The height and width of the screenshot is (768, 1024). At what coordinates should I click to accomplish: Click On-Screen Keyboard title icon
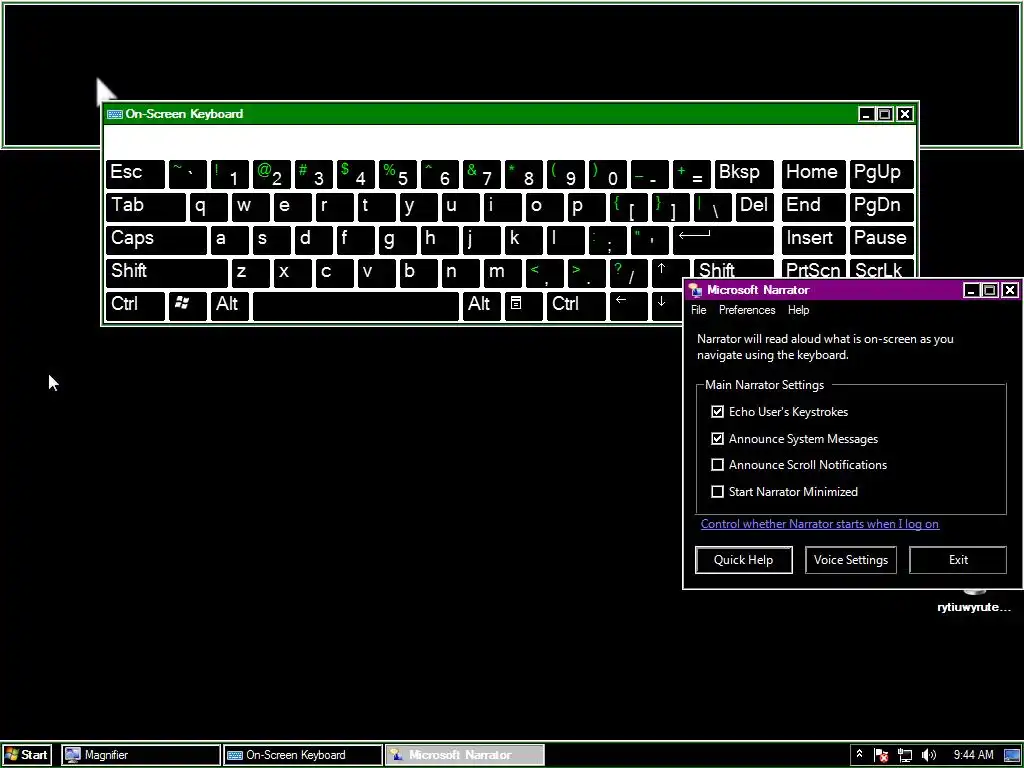click(115, 114)
